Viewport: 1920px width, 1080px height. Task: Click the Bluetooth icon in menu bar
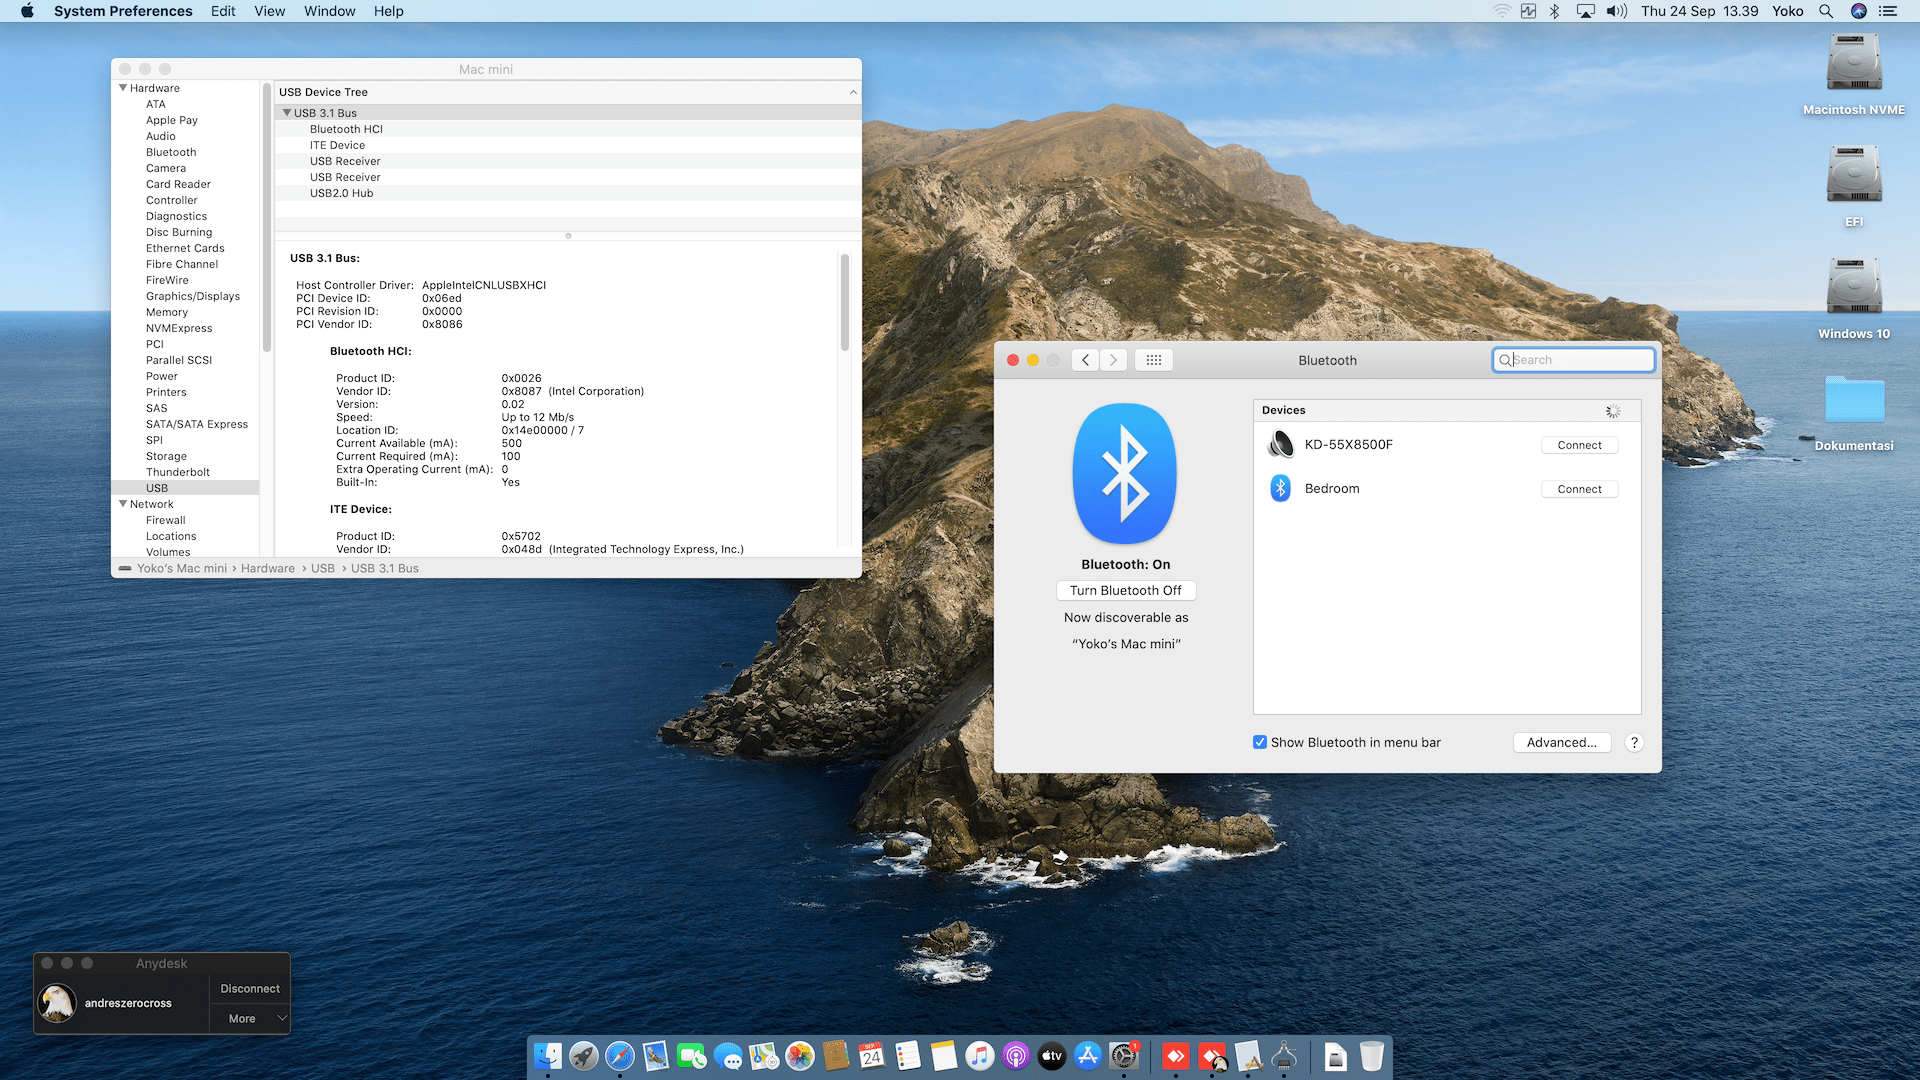1554,11
